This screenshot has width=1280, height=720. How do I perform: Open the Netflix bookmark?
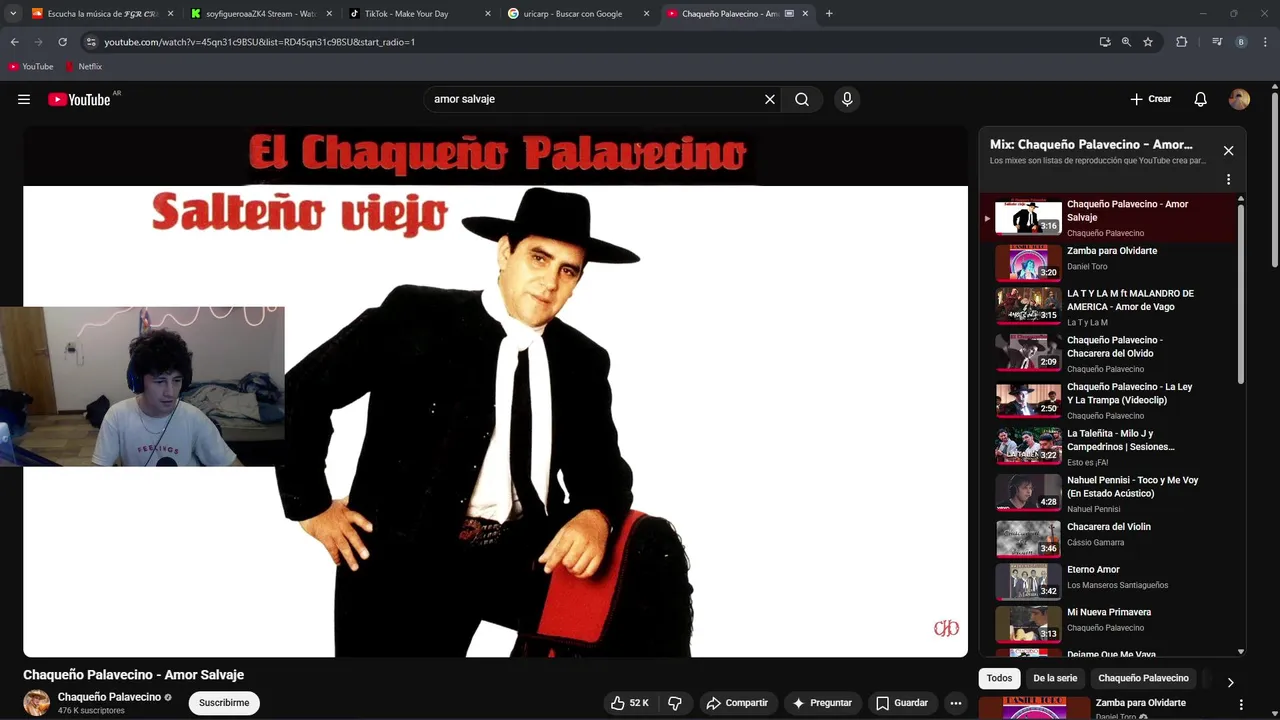83,66
